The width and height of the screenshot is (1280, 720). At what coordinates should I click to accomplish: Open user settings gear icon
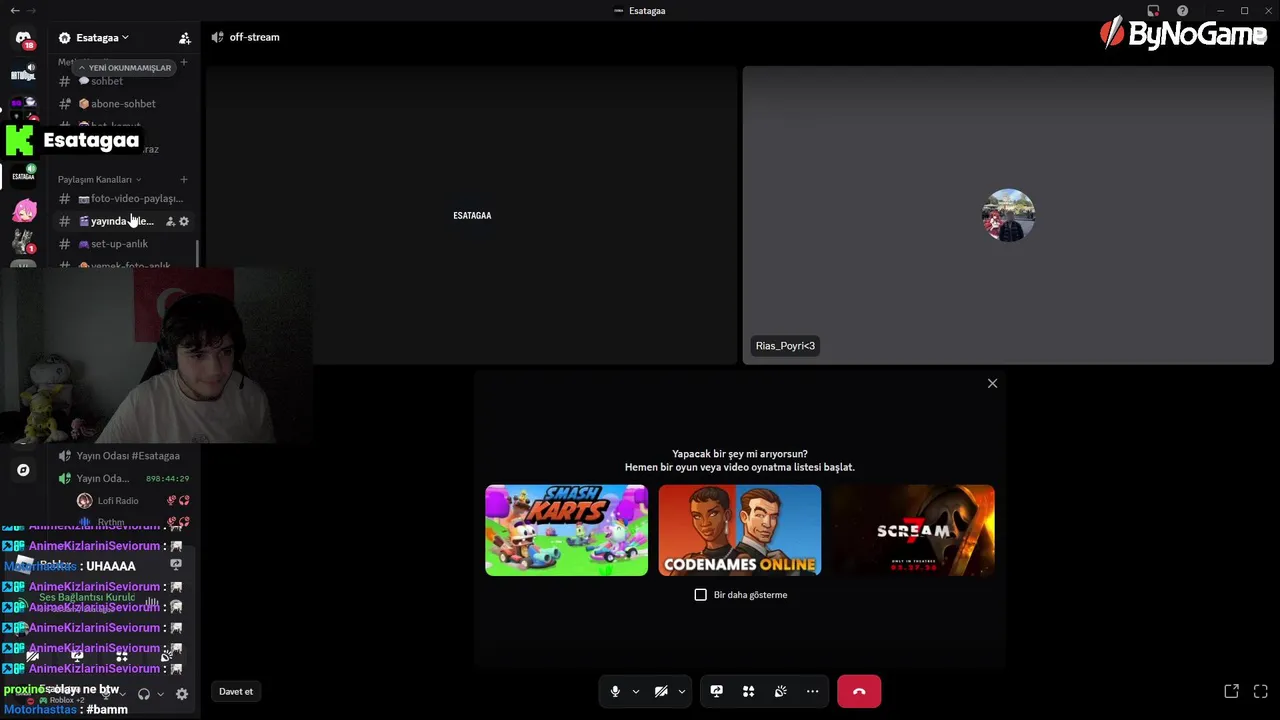coord(182,694)
